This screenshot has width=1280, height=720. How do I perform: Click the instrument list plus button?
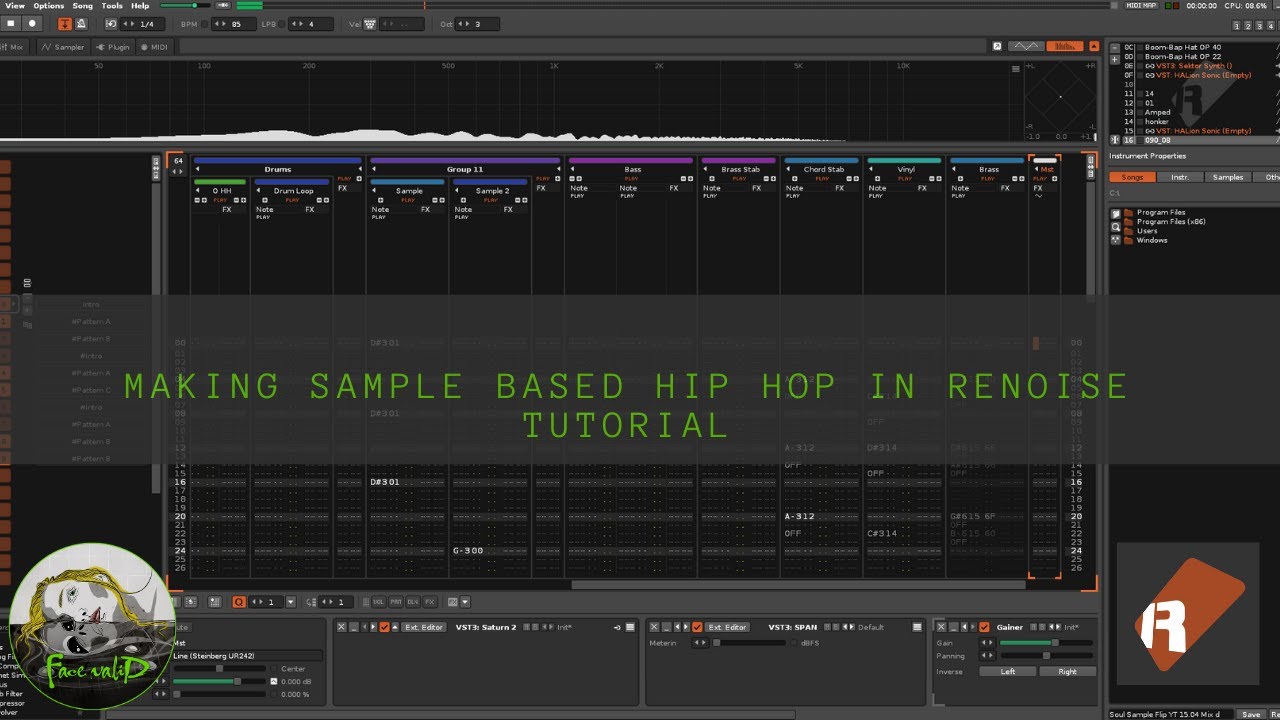pyautogui.click(x=1115, y=60)
